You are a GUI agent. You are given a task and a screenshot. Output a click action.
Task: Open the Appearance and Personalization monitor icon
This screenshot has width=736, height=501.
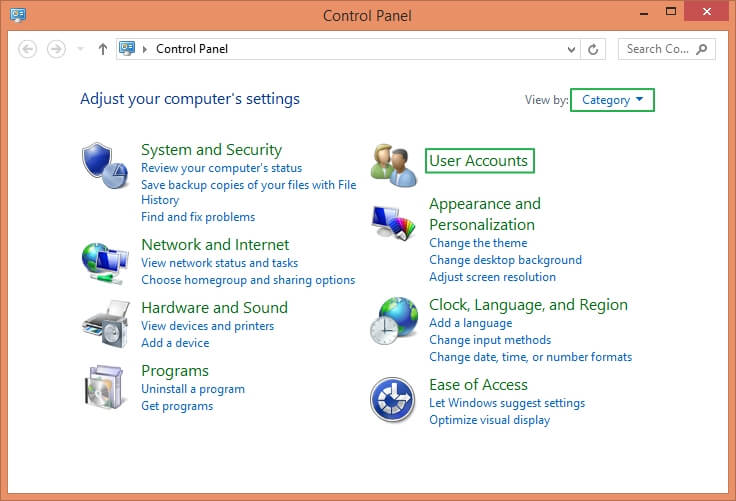point(393,223)
